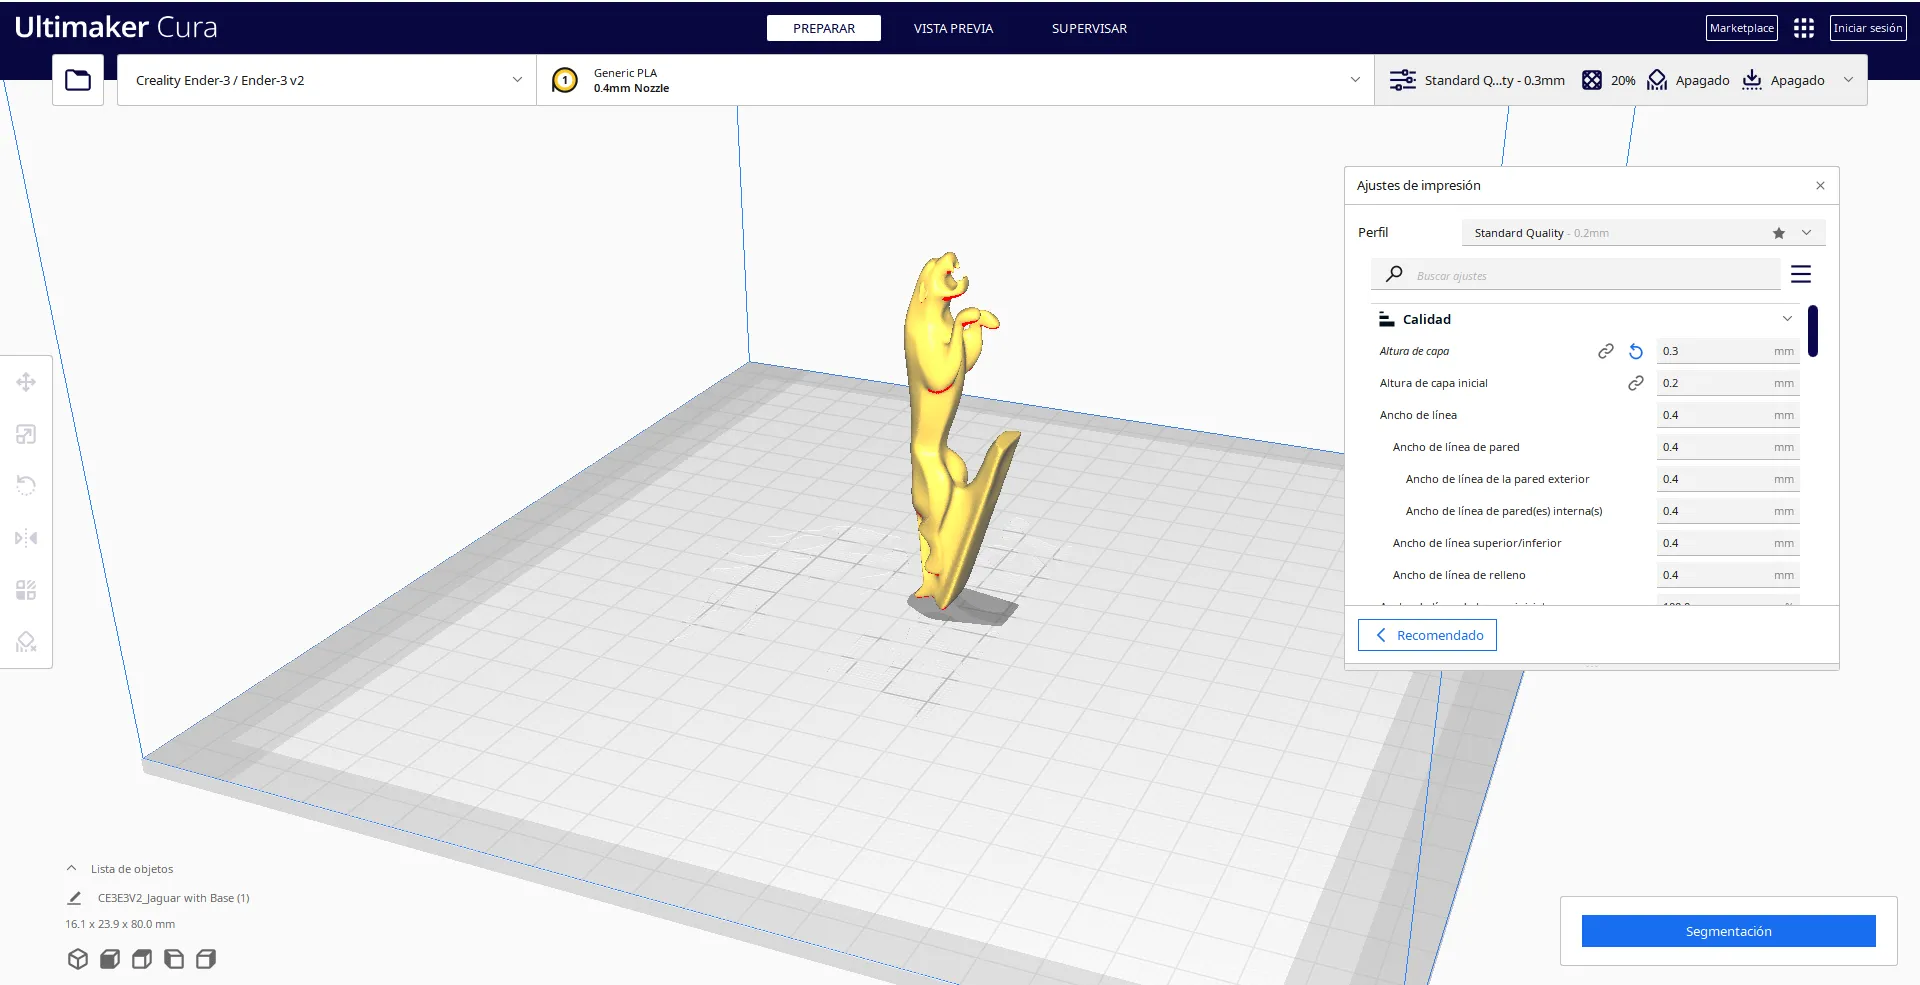Toggle the star favorite on the profile

tap(1779, 233)
